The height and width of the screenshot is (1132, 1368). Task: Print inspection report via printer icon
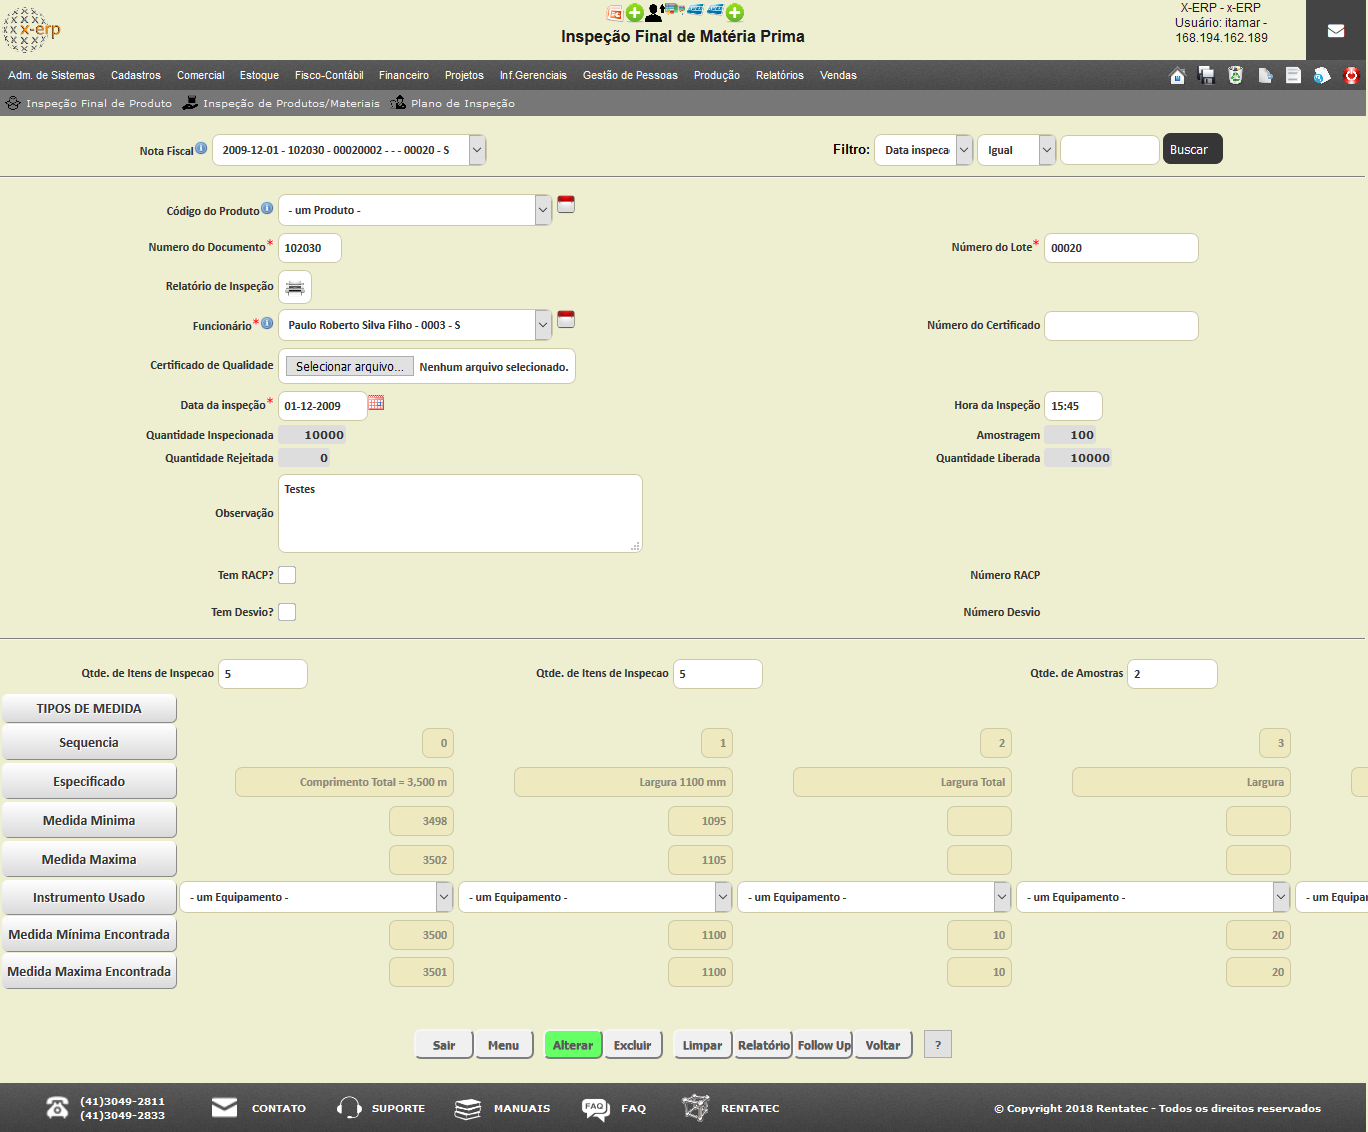tap(295, 288)
